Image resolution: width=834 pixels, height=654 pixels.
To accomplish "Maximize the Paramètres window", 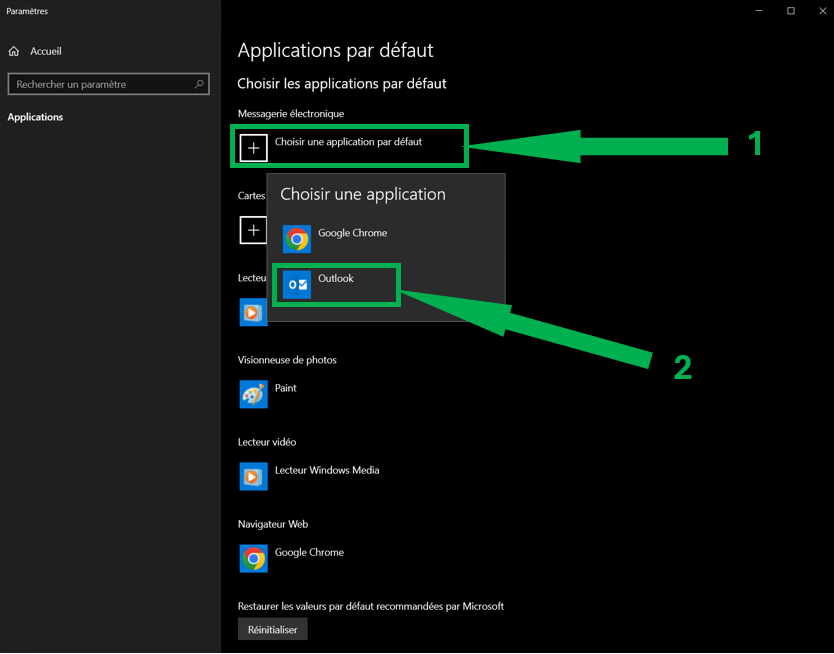I will pos(791,11).
